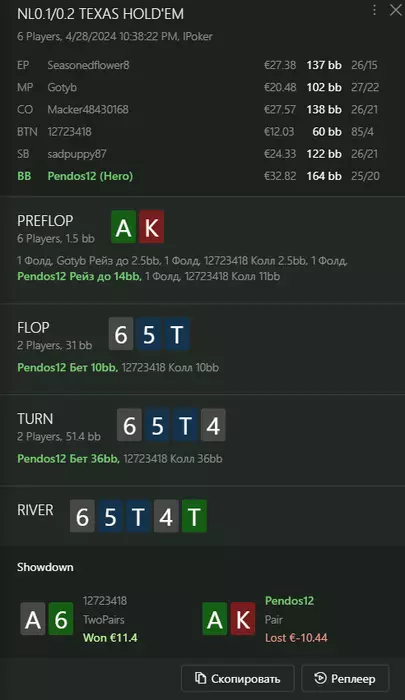The width and height of the screenshot is (405, 700).
Task: Select sadpuppy87 in the SB row
Action: pyautogui.click(x=77, y=154)
